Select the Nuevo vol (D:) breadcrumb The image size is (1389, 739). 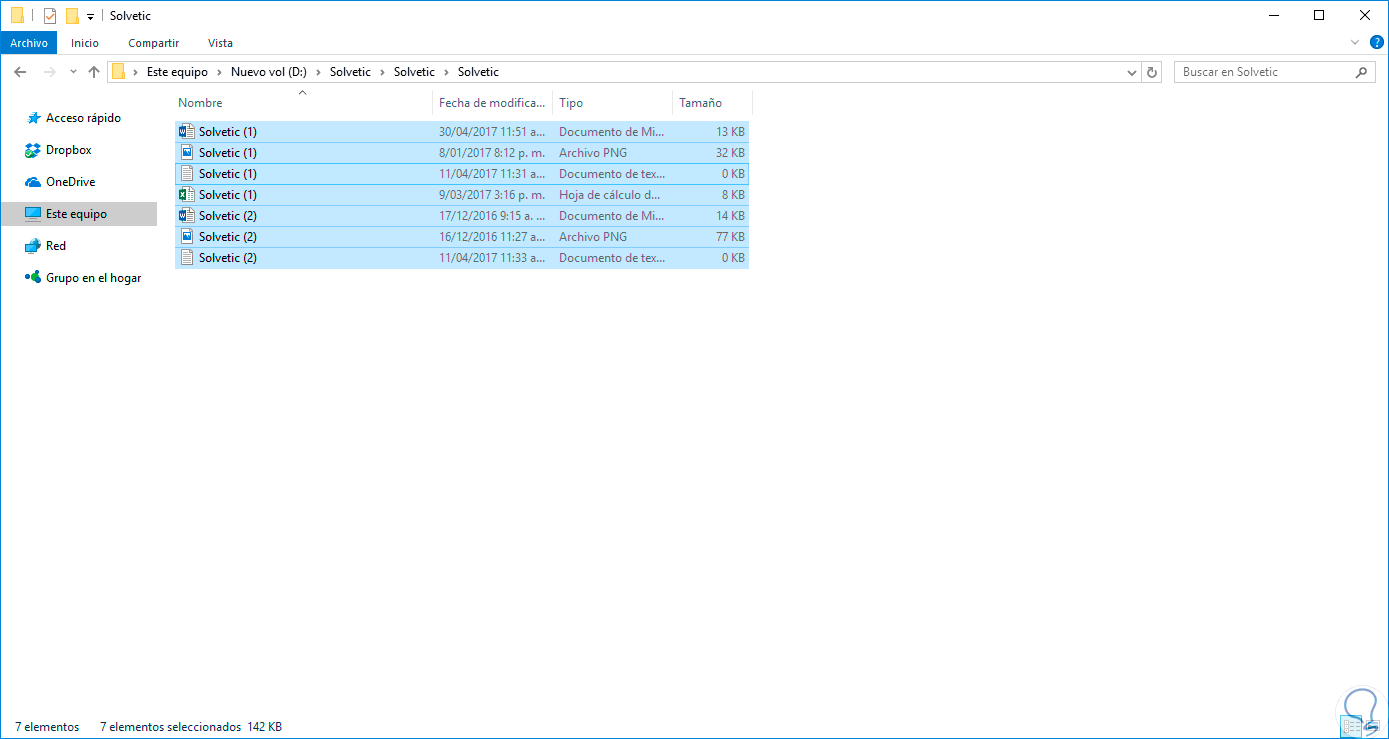pos(268,72)
